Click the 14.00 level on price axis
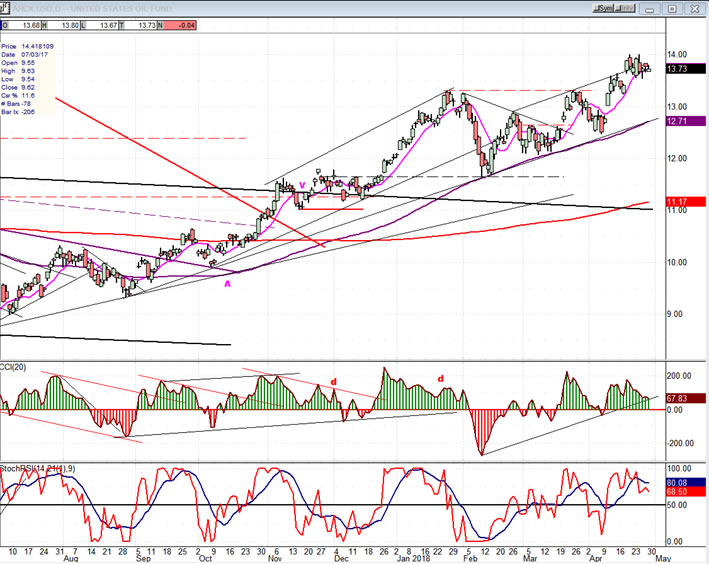Viewport: 709px width, 564px height. click(679, 54)
